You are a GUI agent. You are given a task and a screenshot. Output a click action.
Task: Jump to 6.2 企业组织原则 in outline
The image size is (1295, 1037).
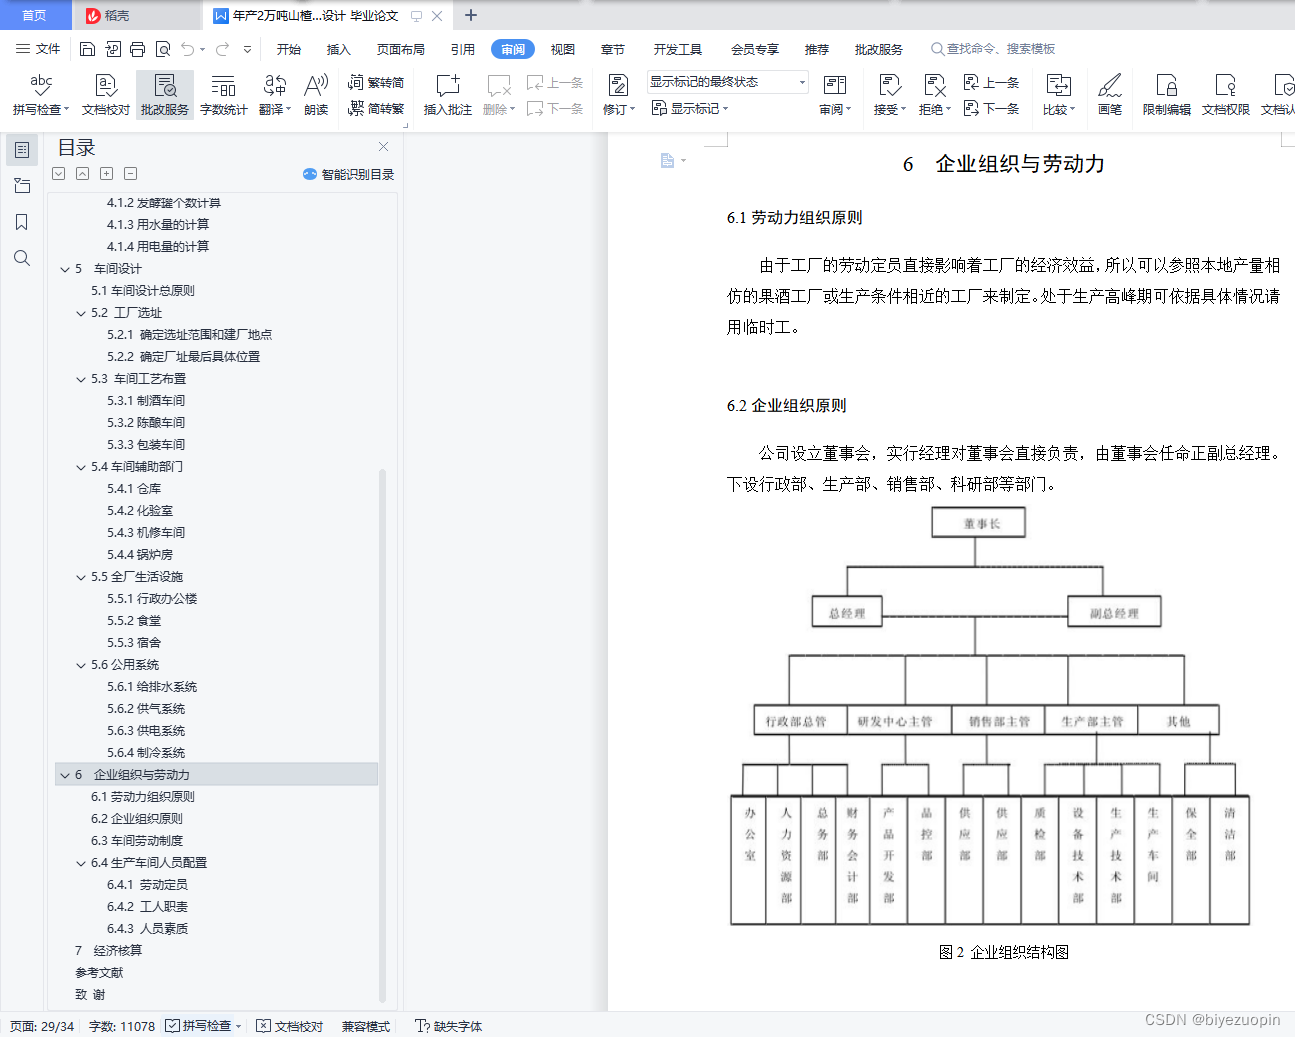coord(137,819)
